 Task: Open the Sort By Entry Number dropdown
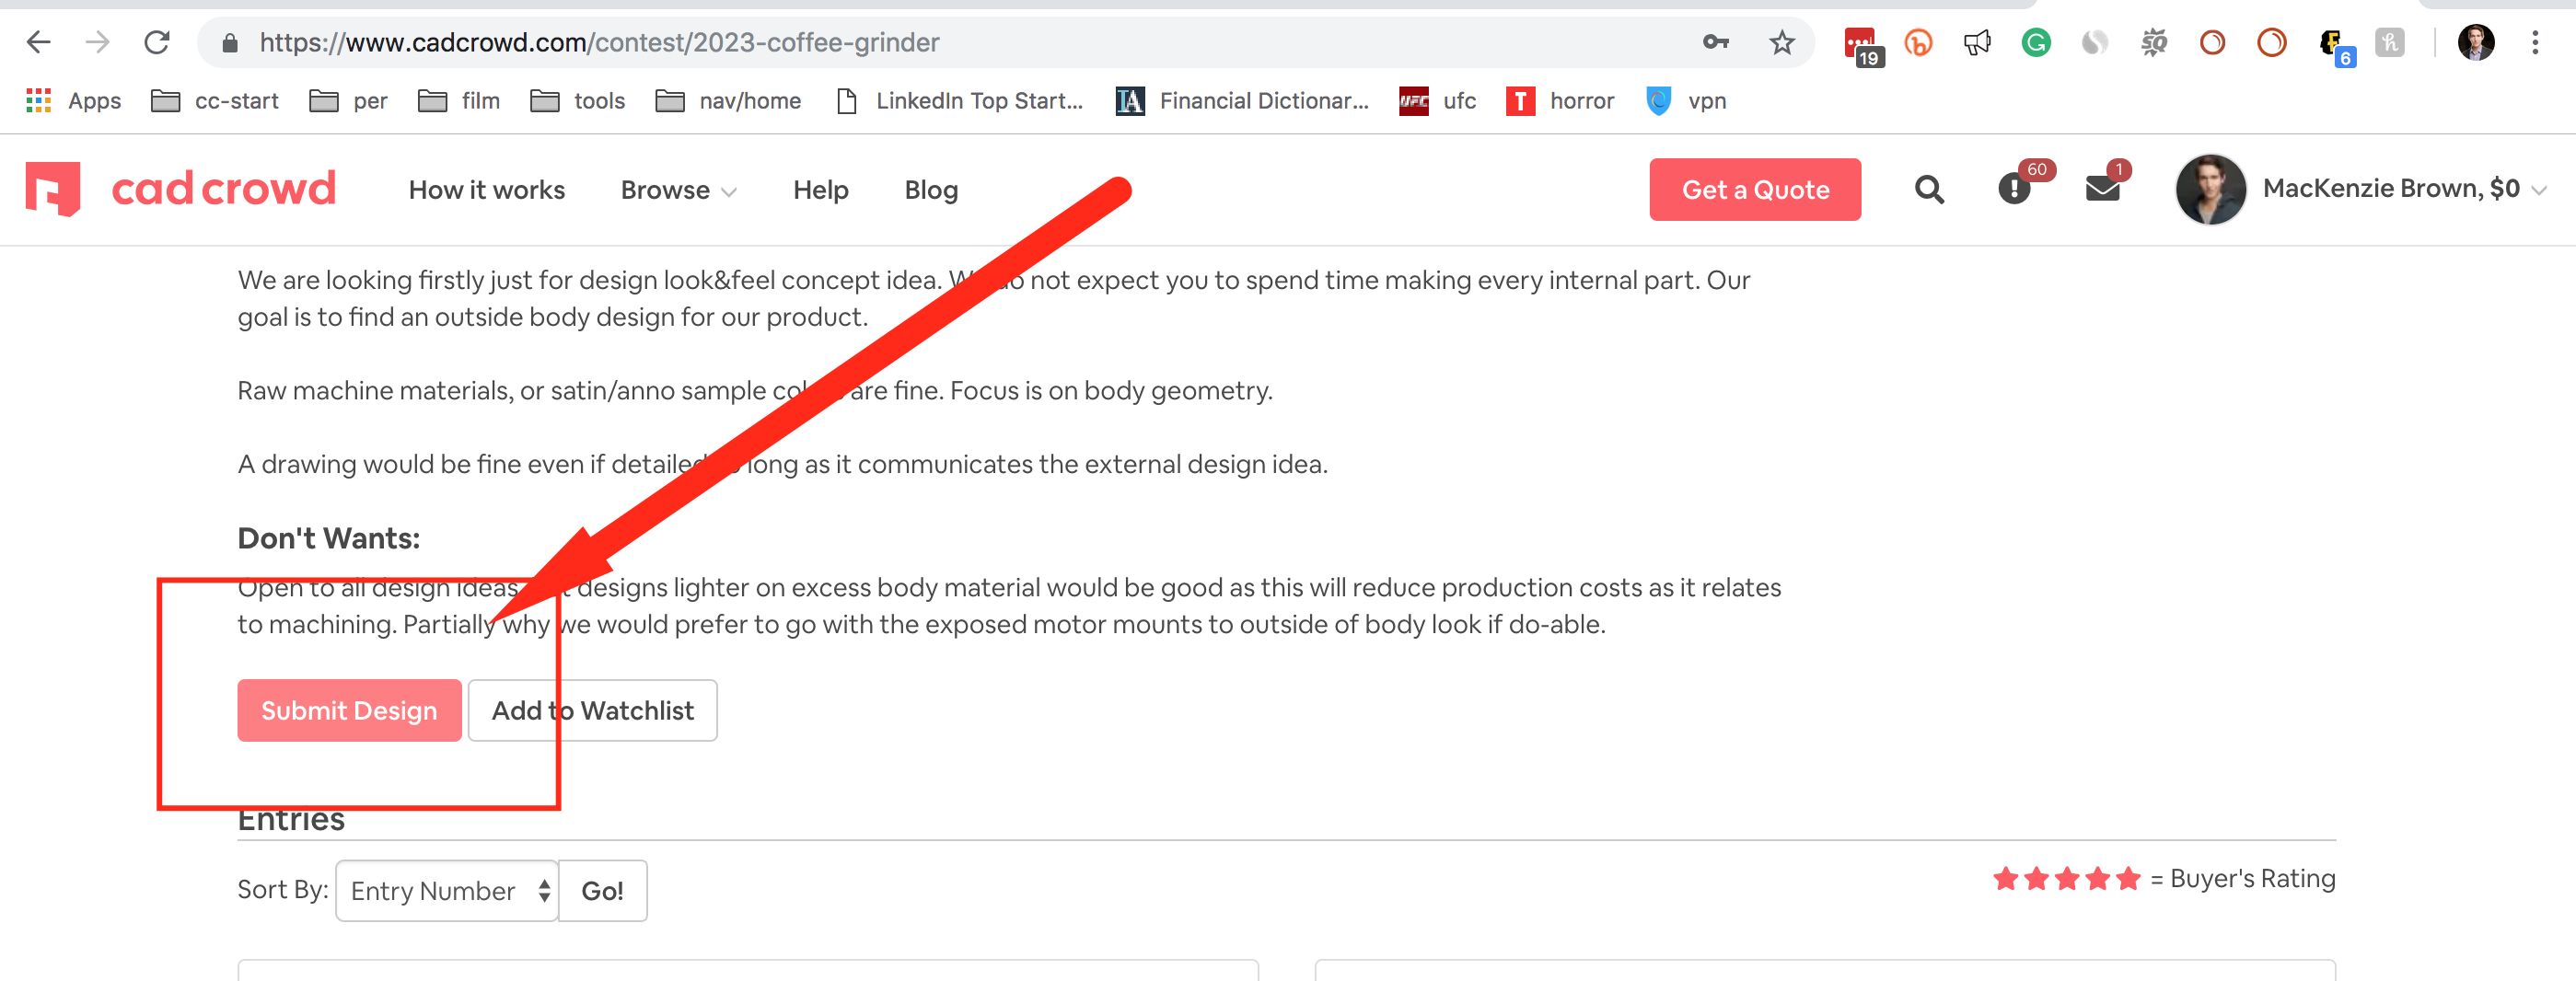pos(447,890)
